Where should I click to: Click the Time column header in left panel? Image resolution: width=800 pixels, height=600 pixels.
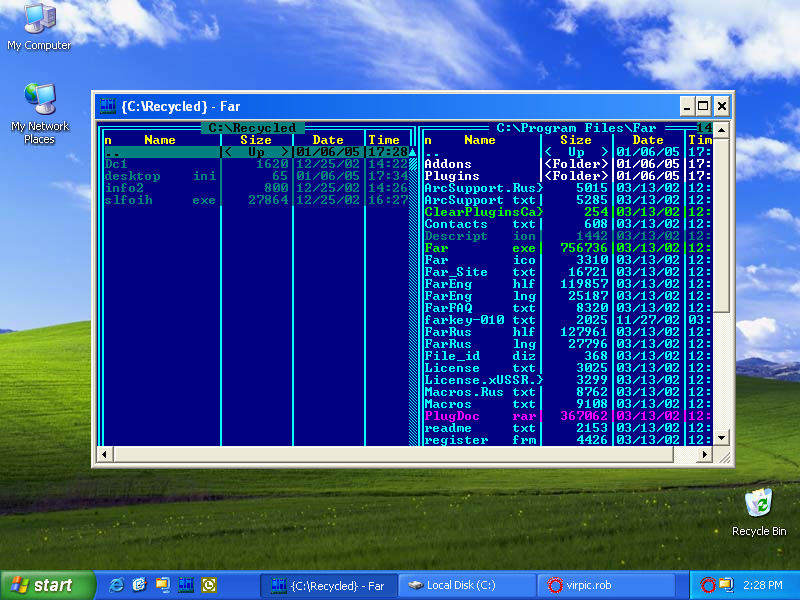coord(384,140)
